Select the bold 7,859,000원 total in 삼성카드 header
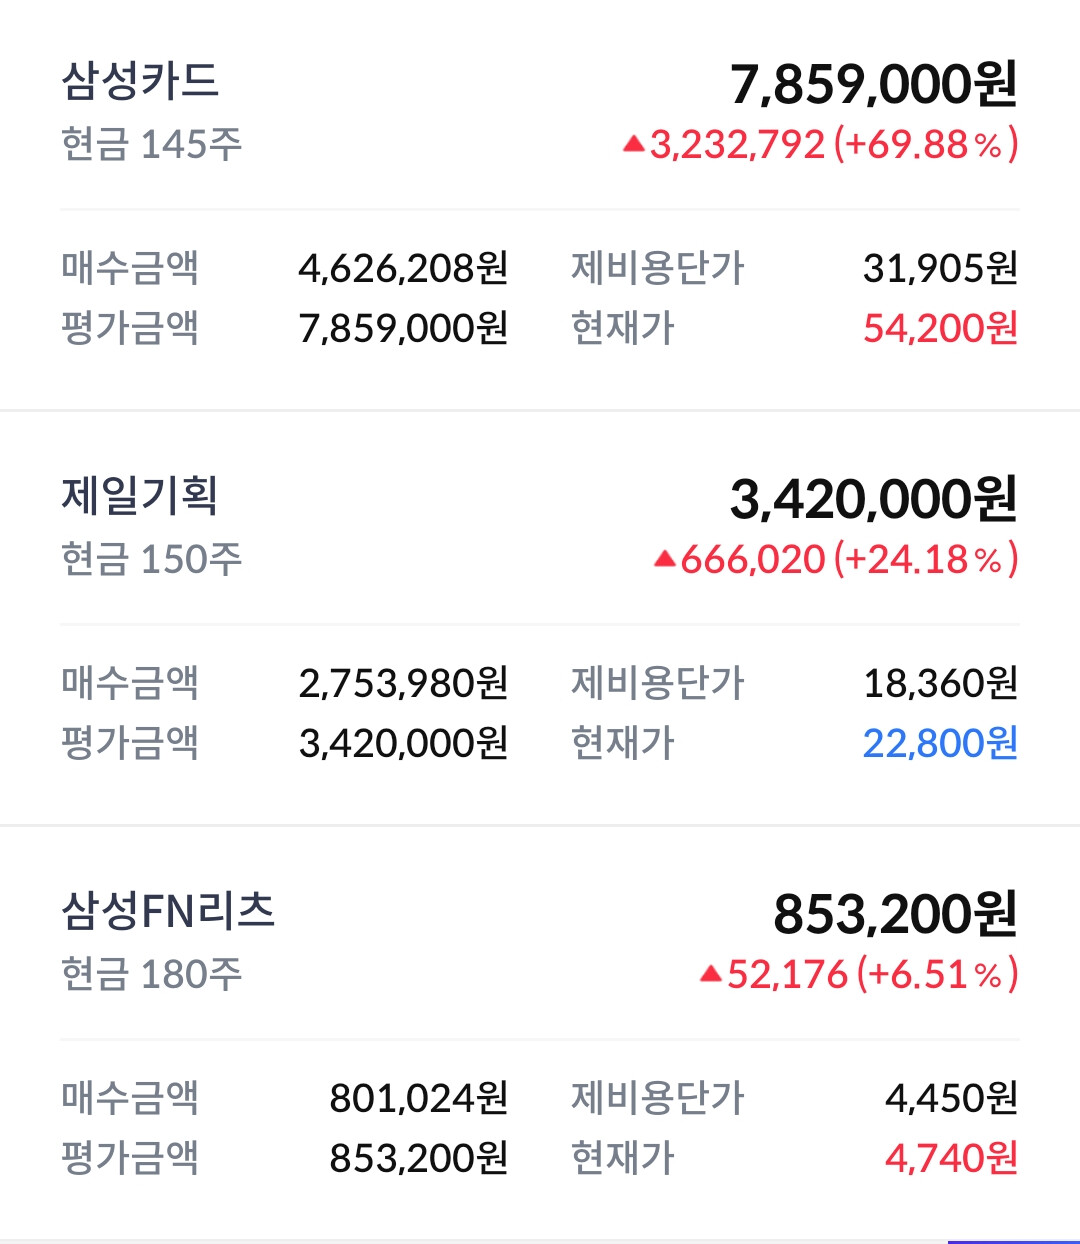 873,84
